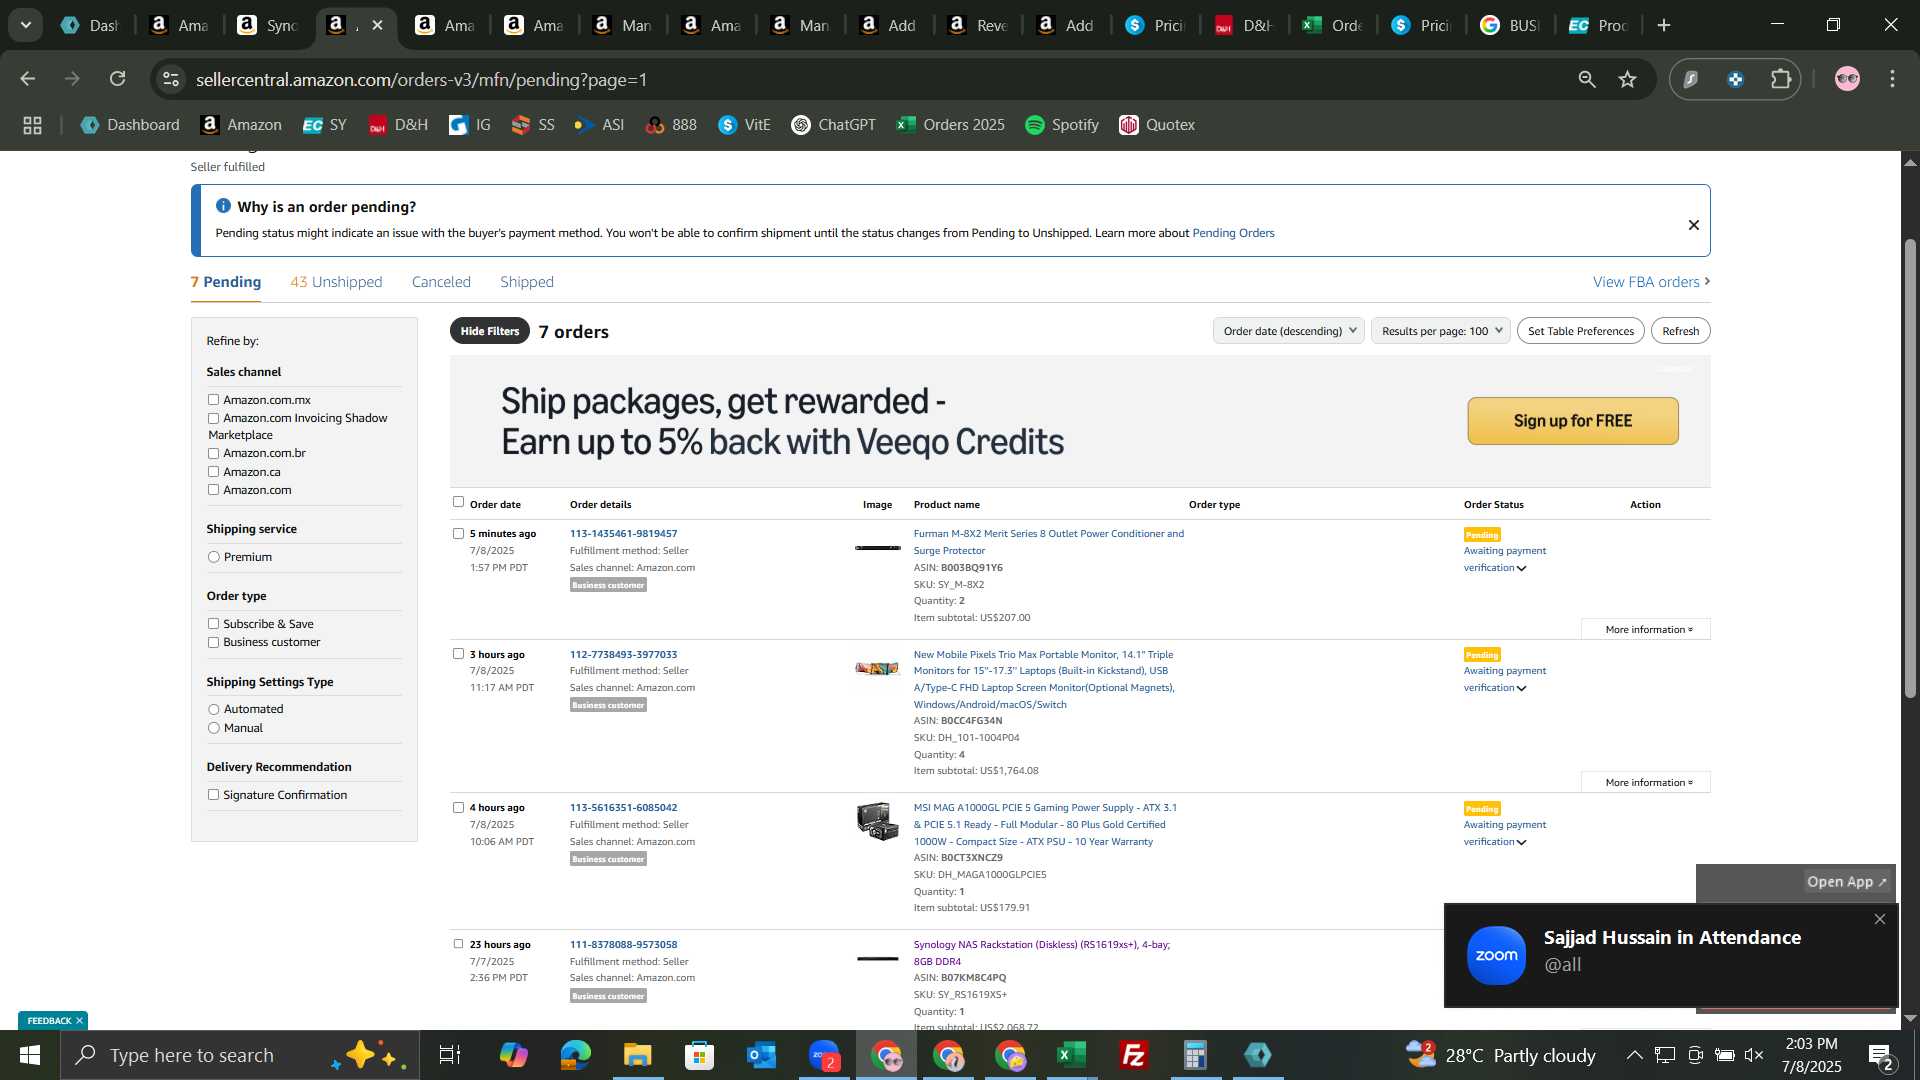Click the Hide Filters button
The width and height of the screenshot is (1920, 1080).
point(490,331)
